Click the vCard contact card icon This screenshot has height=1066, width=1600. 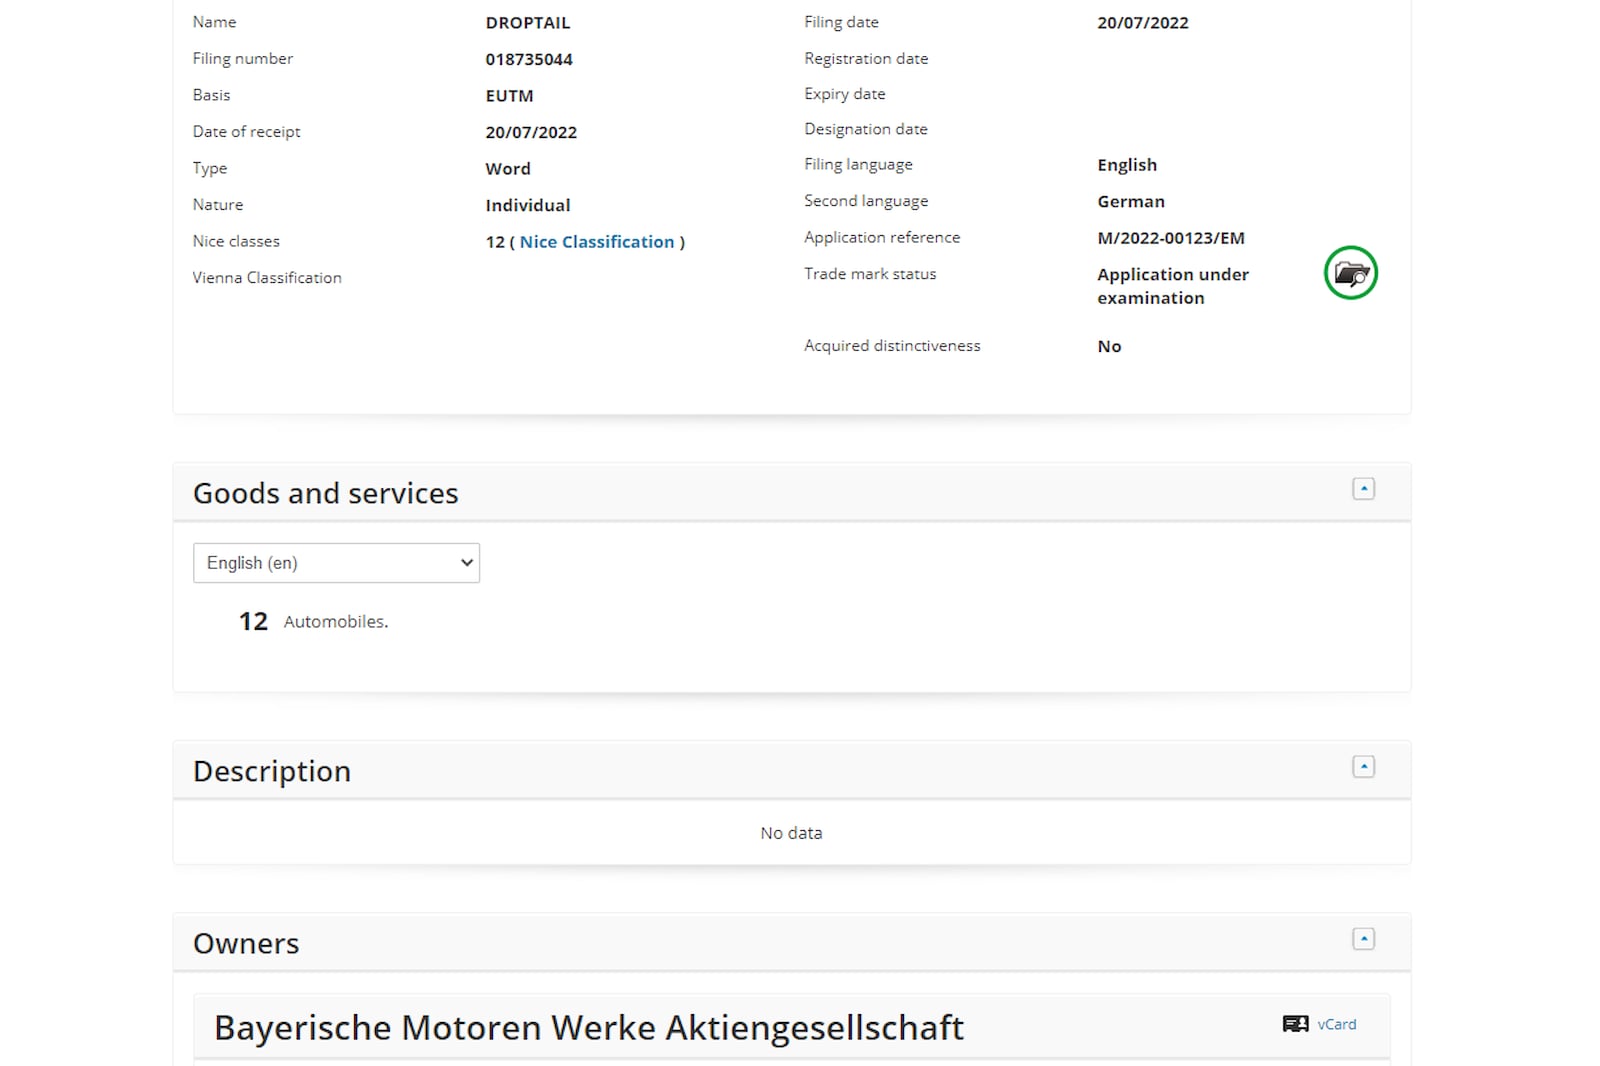tap(1295, 1024)
